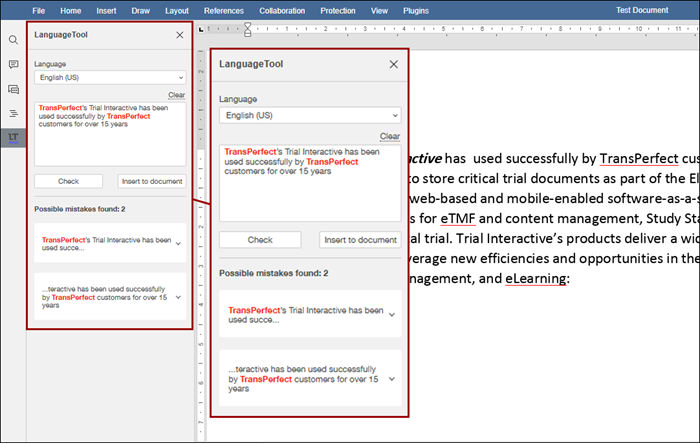Open Language dropdown in enlarged panel
This screenshot has height=444, width=700.
click(309, 115)
